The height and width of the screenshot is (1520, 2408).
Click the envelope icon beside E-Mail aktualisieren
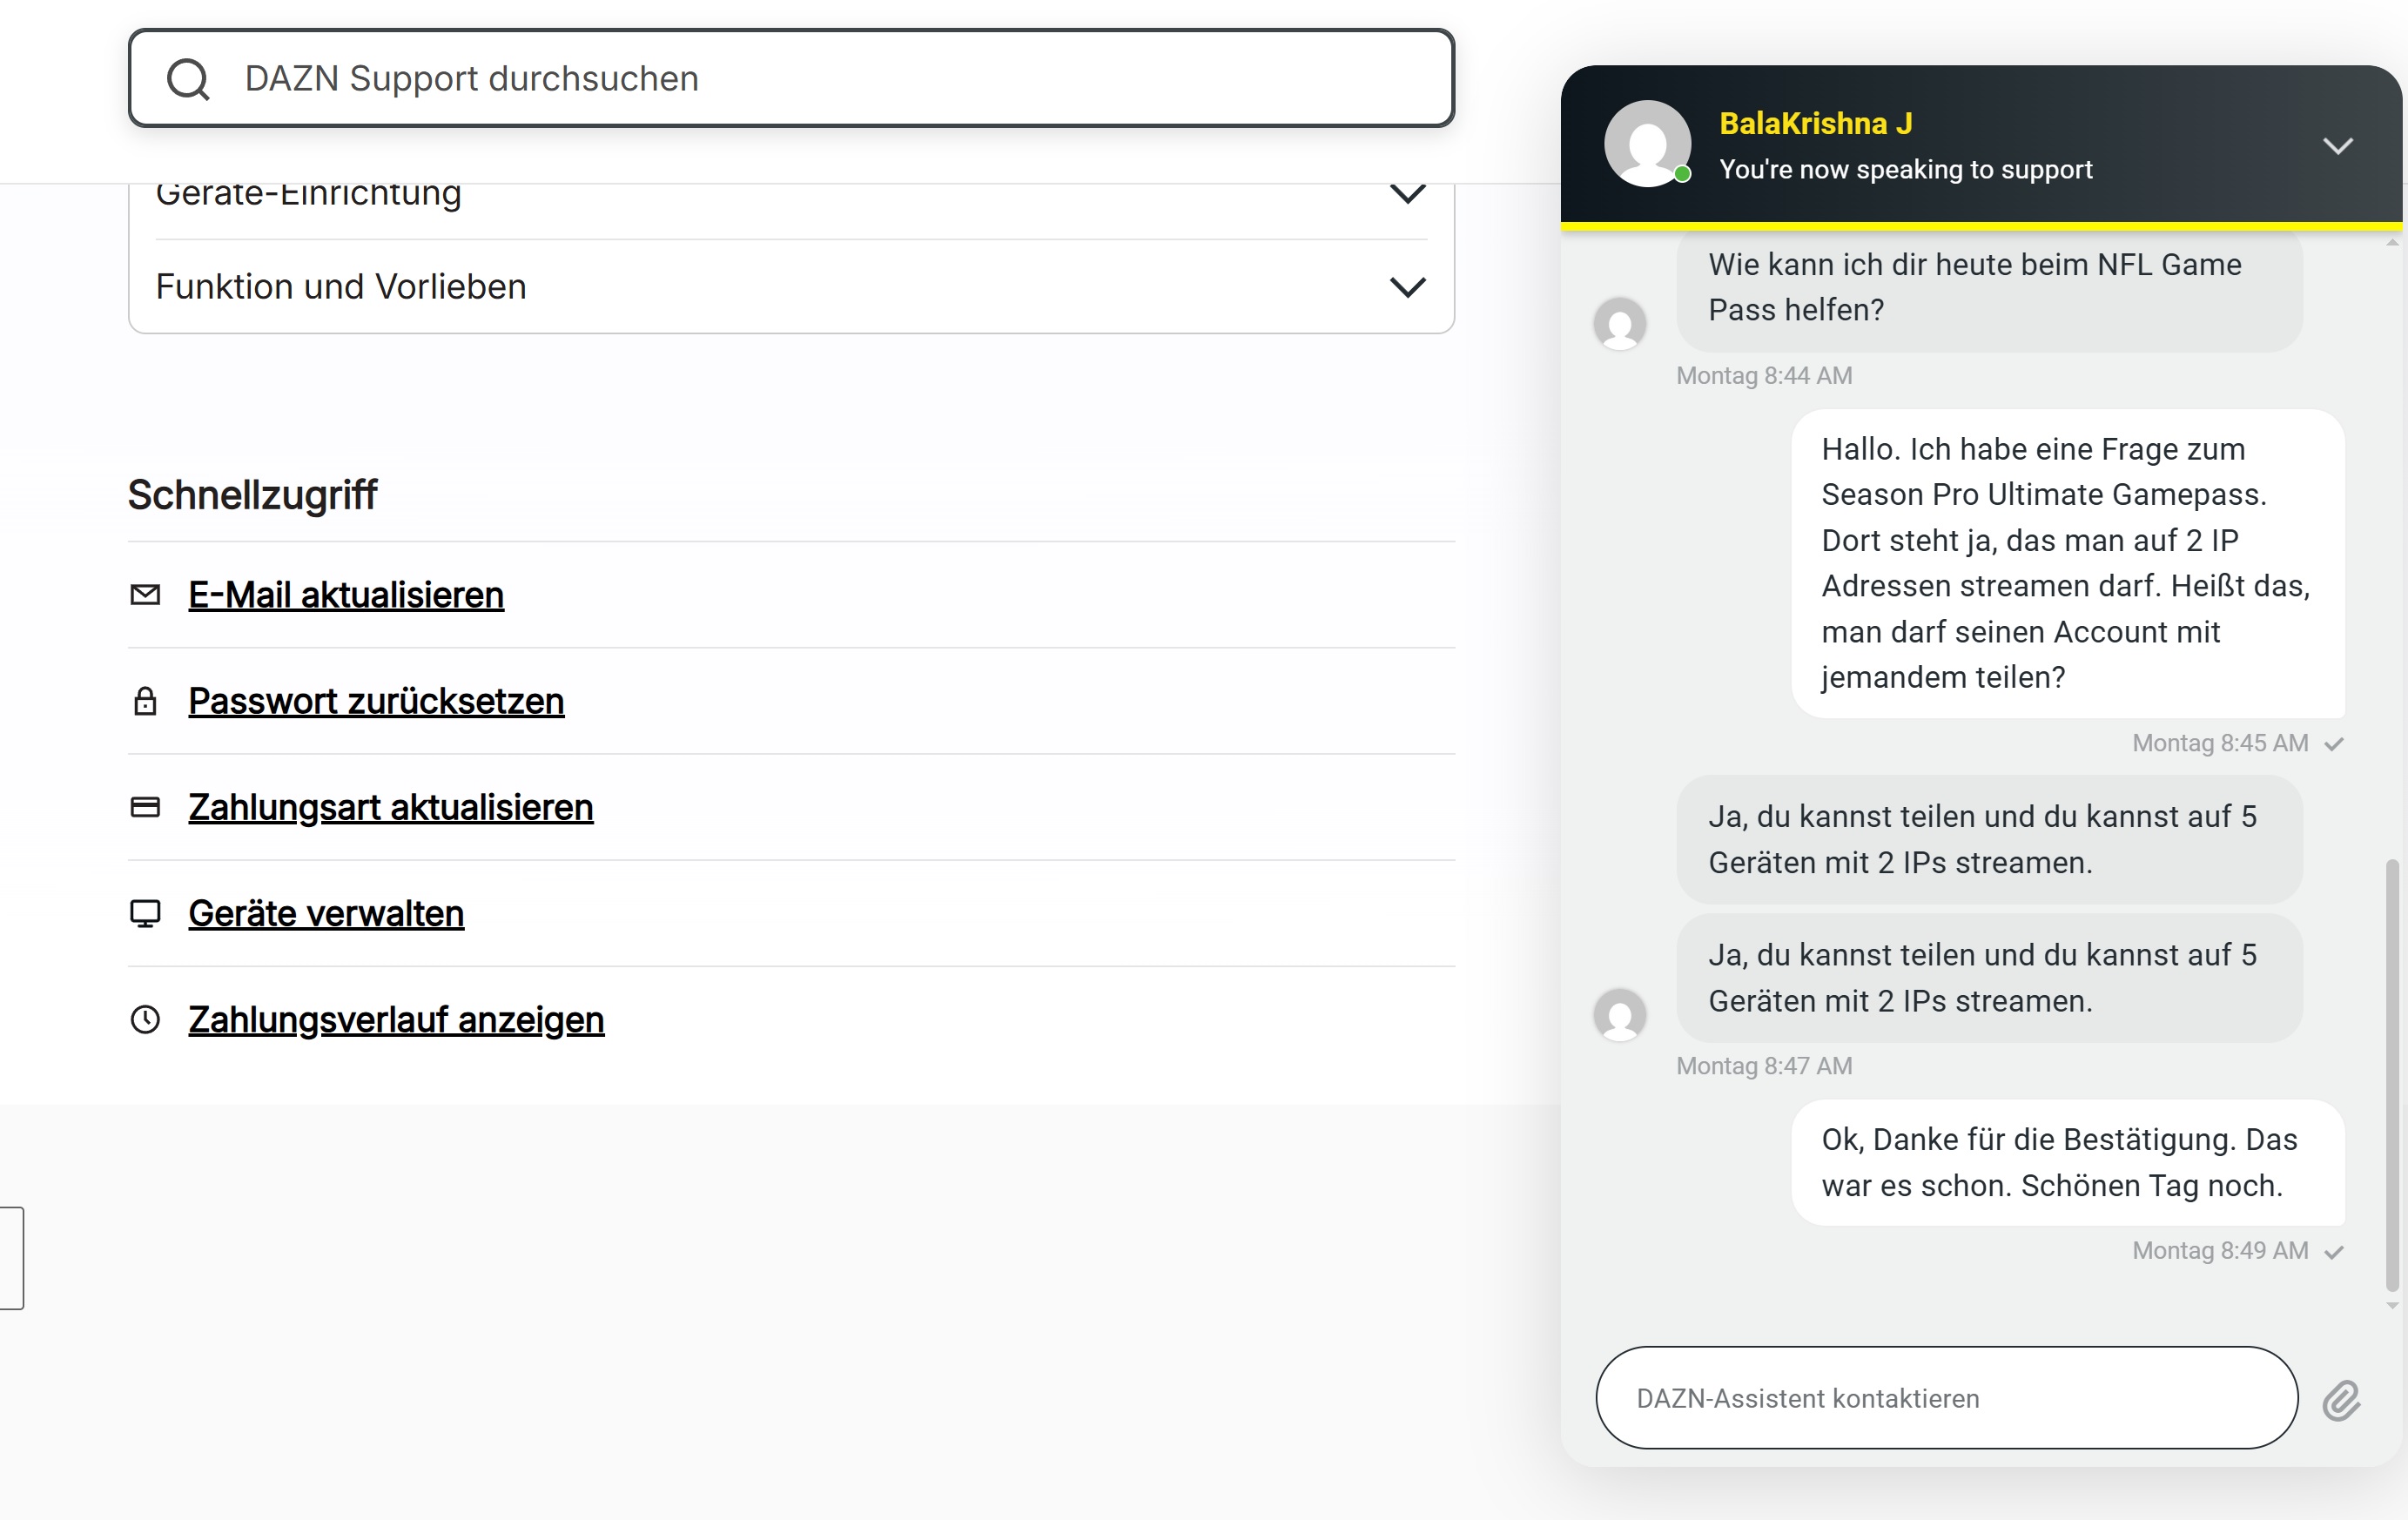pos(145,595)
